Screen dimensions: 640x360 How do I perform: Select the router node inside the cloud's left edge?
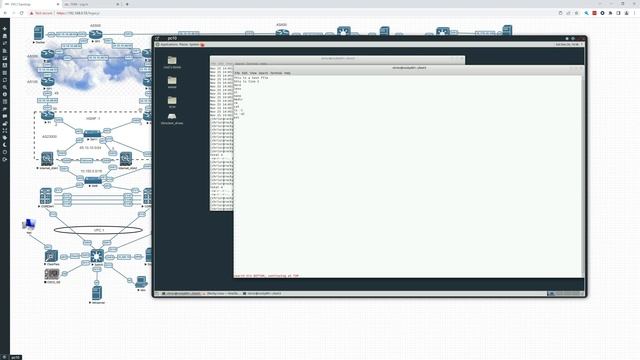48,53
